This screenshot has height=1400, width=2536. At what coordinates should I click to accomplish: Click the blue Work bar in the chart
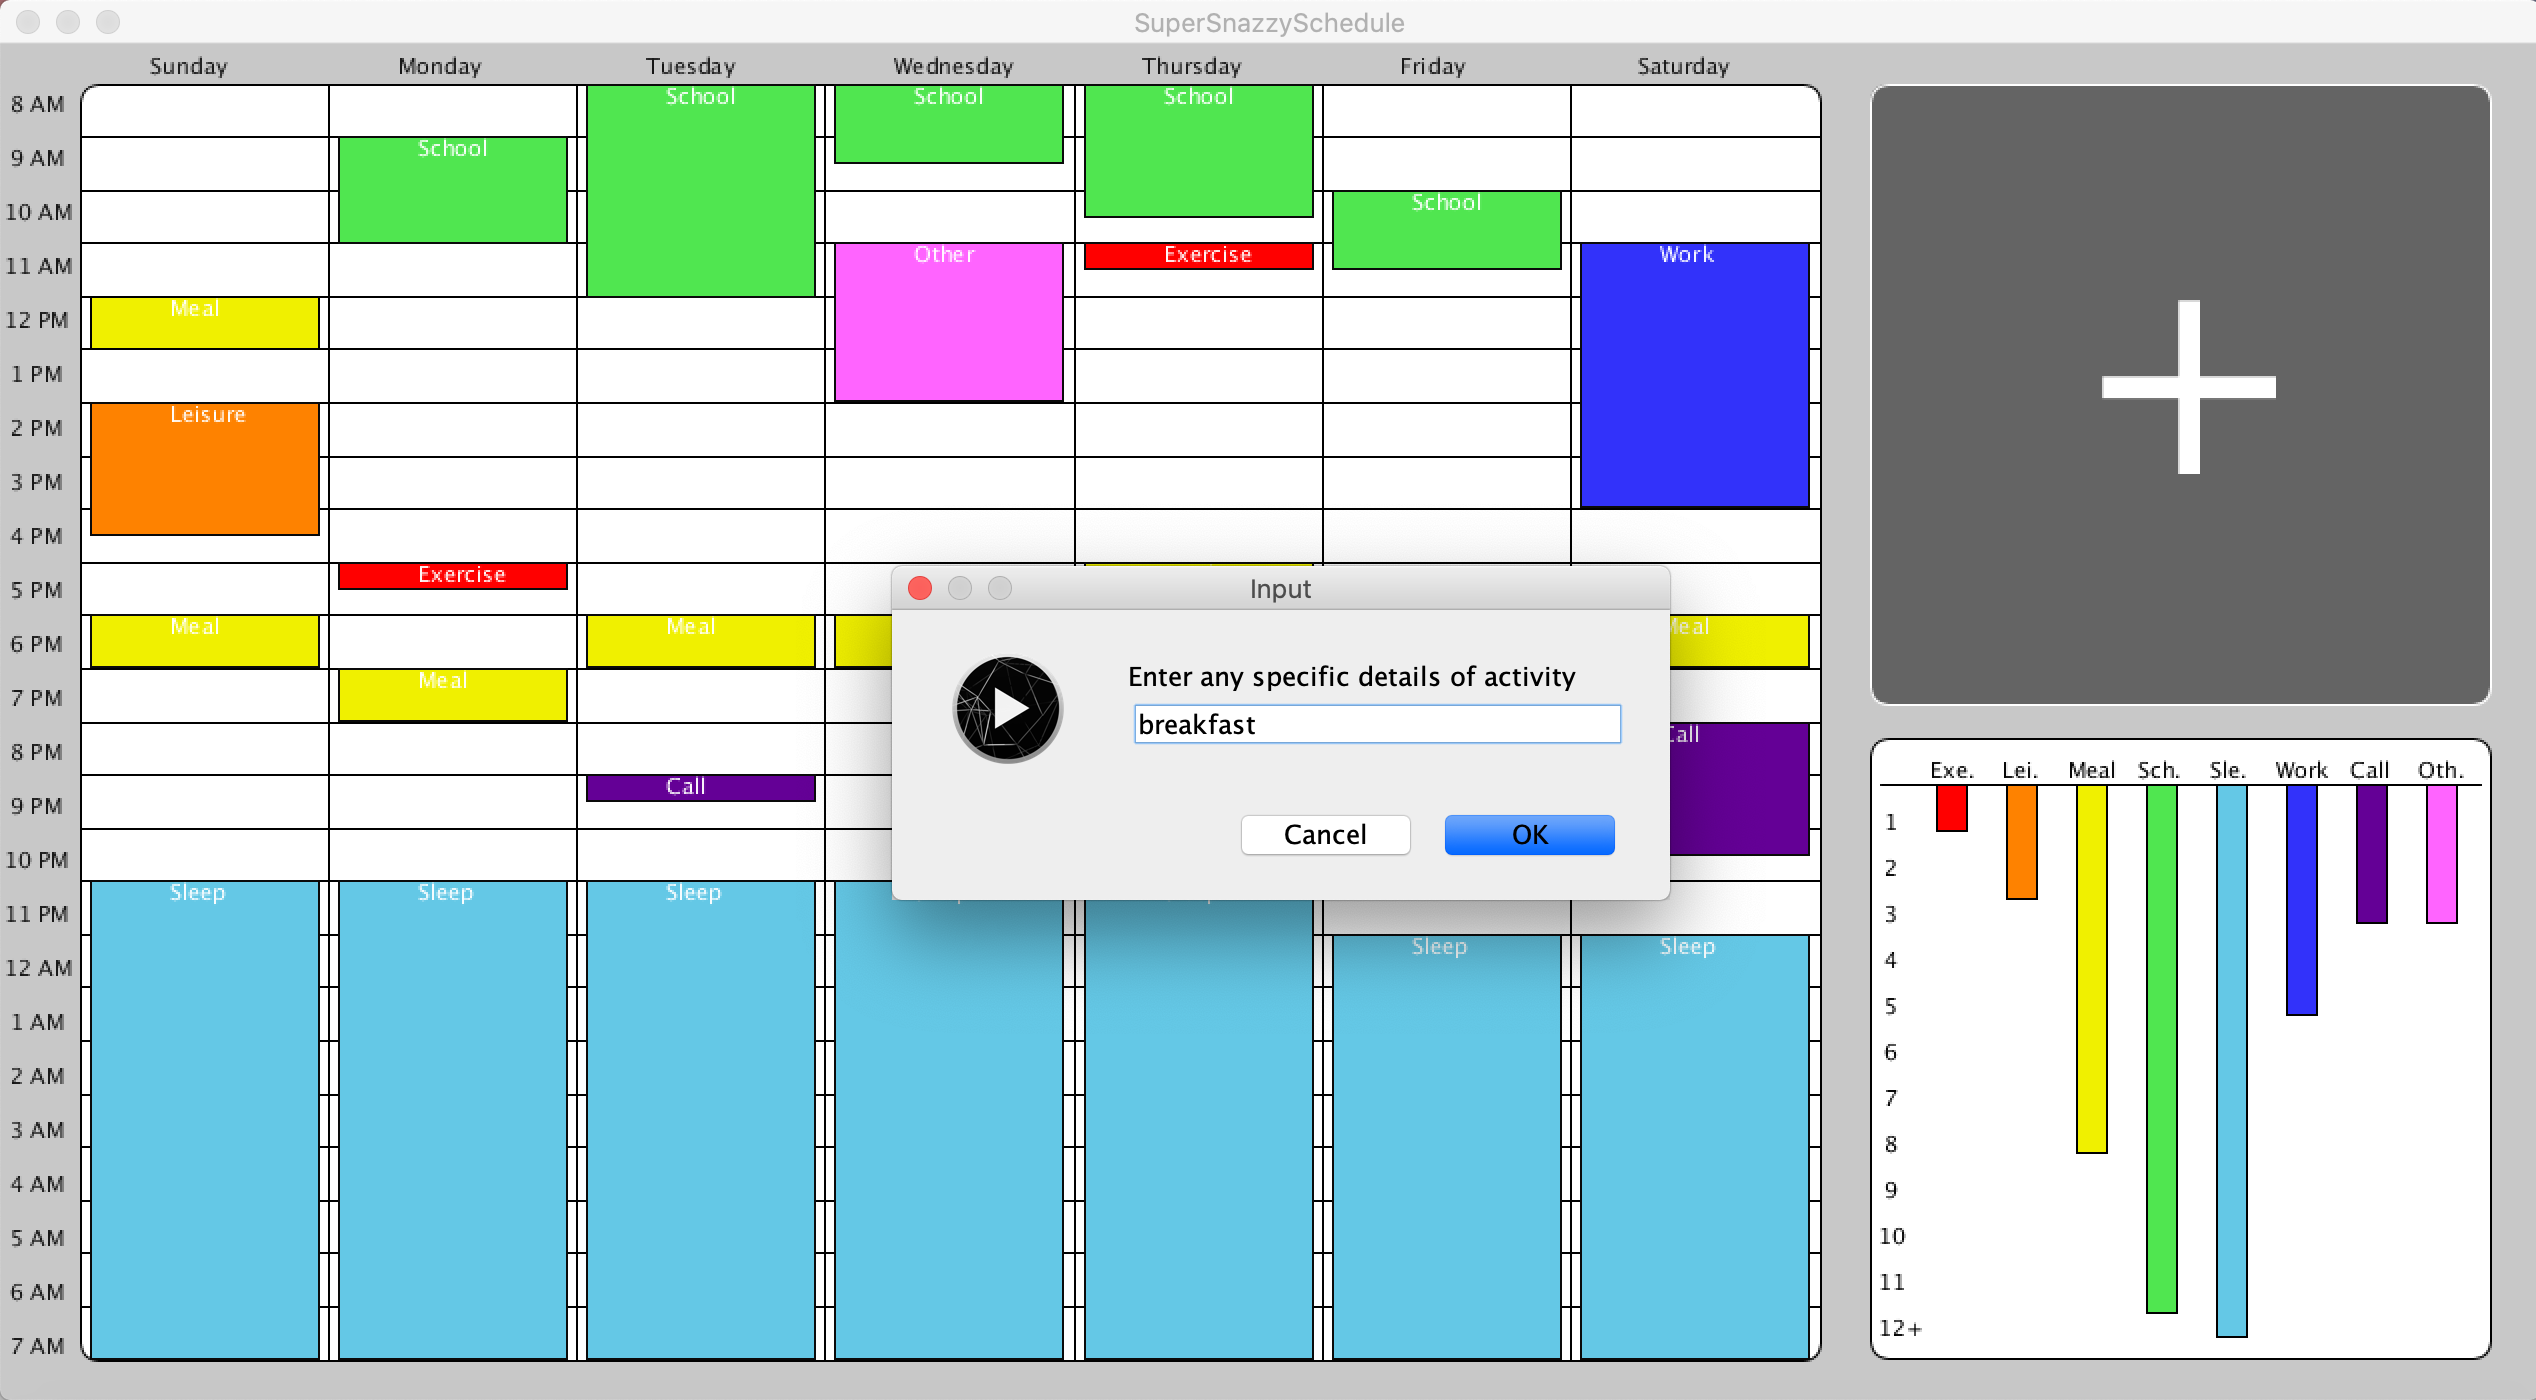point(2301,900)
